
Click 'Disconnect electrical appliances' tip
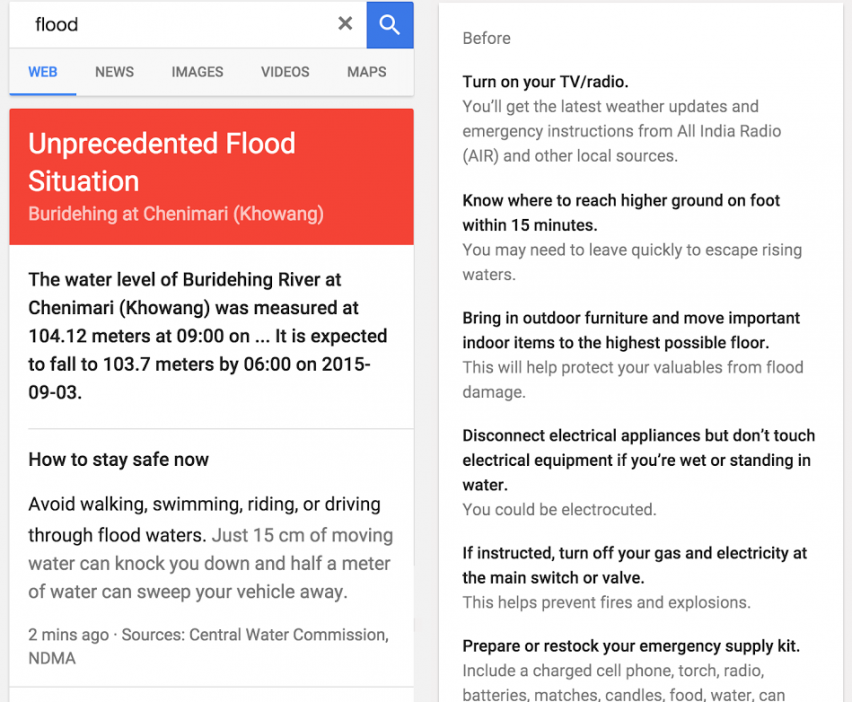[638, 460]
